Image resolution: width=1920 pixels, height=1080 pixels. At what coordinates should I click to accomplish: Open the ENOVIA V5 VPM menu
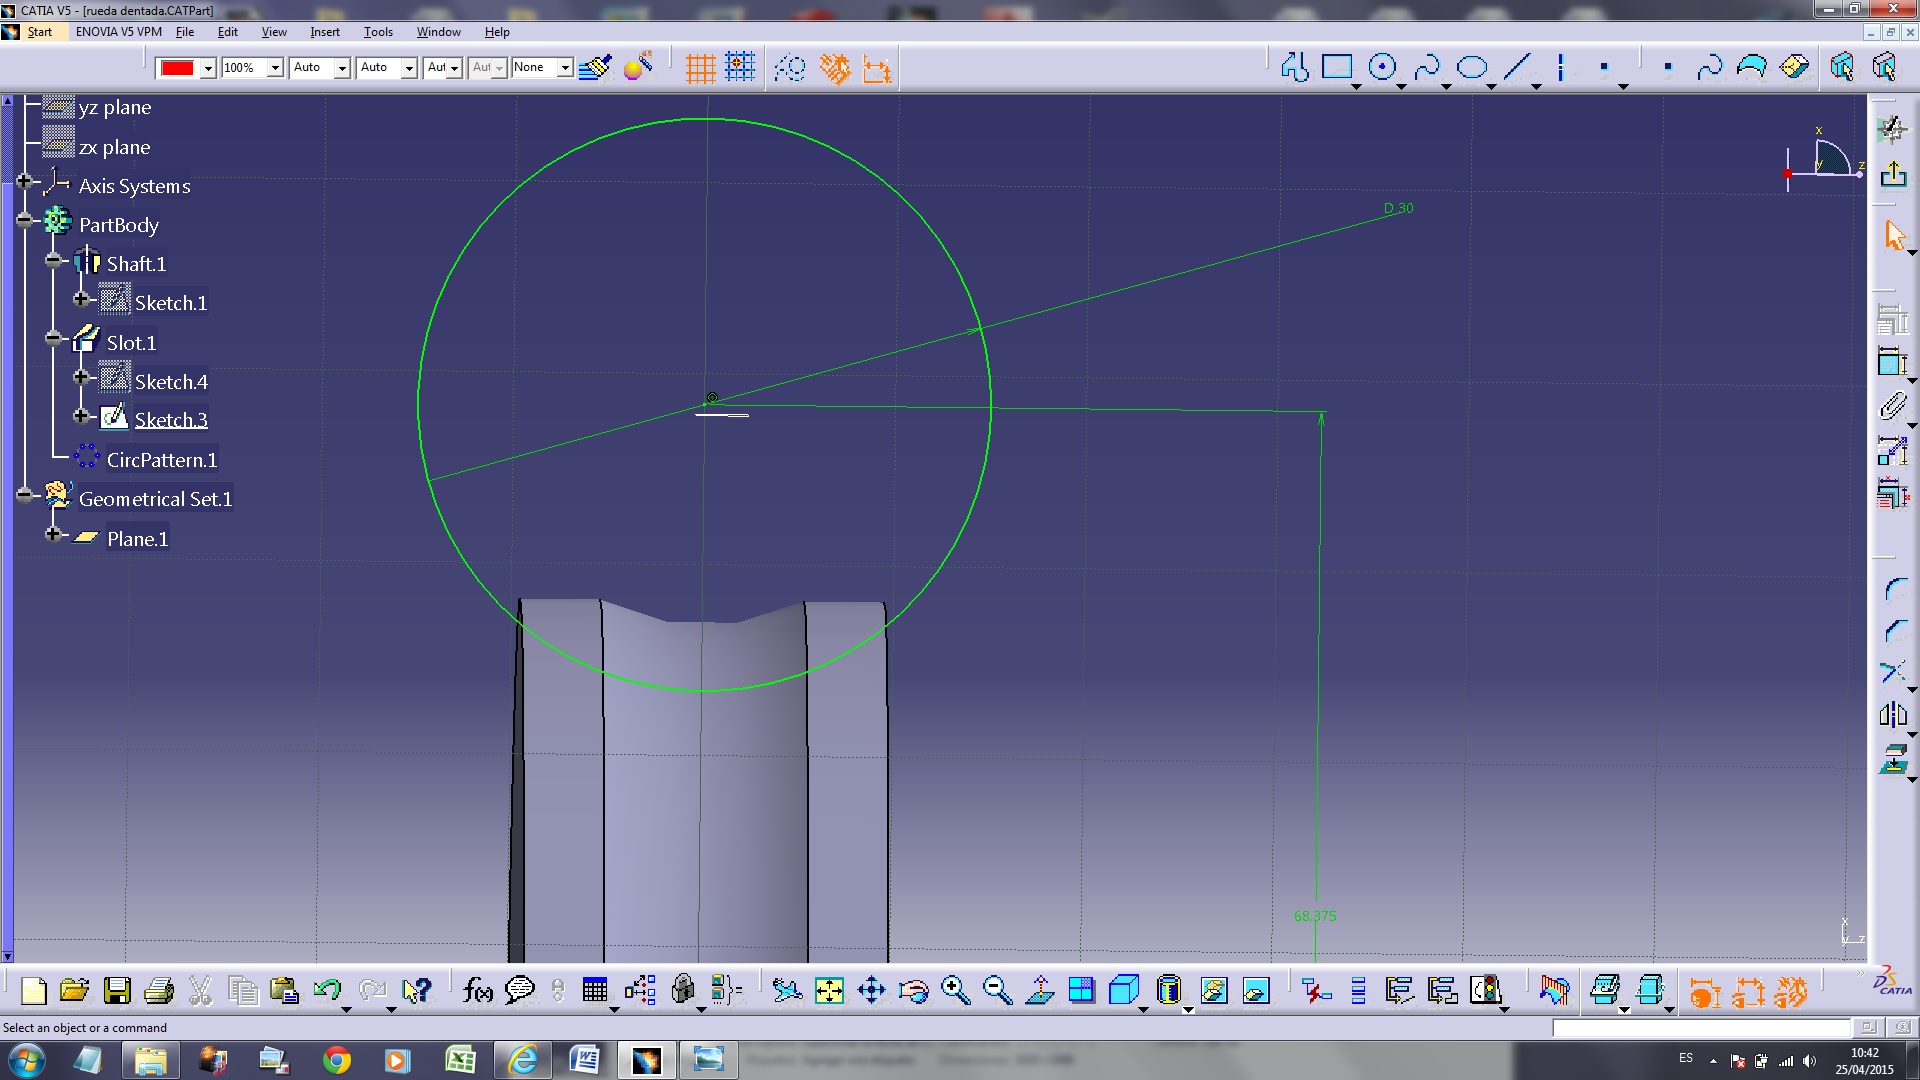click(118, 32)
